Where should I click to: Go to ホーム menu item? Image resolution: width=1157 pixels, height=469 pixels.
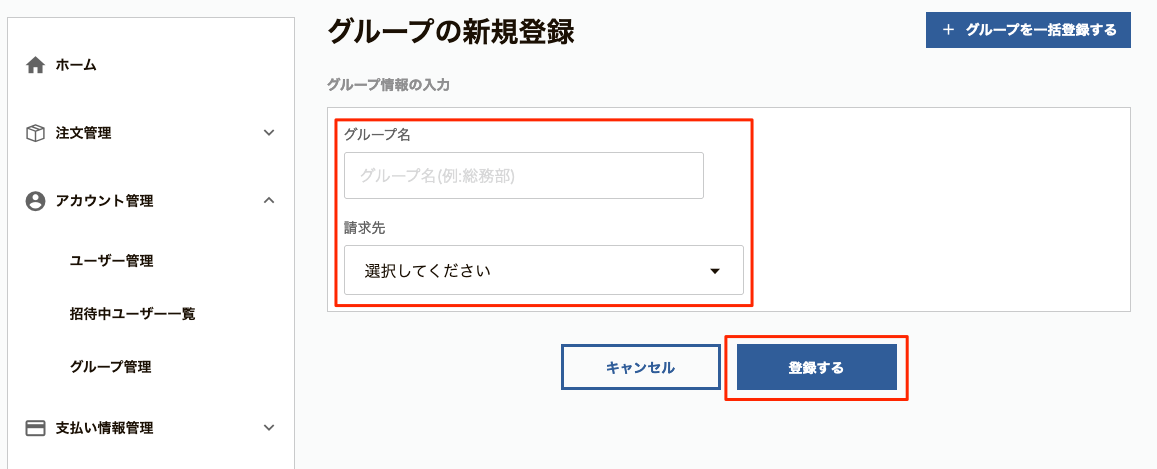click(76, 66)
